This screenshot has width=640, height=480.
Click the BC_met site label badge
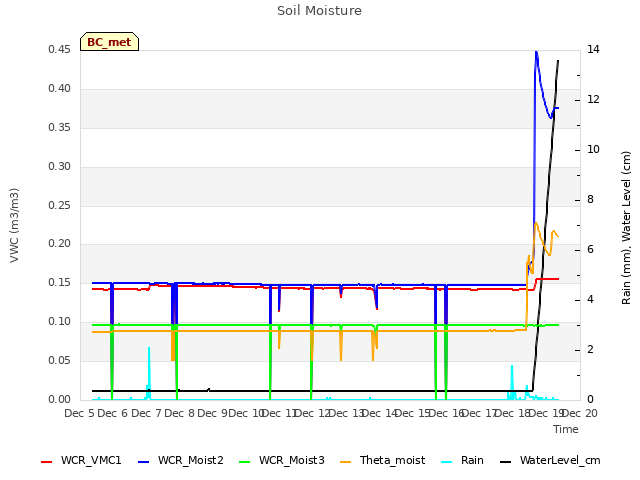click(x=109, y=42)
